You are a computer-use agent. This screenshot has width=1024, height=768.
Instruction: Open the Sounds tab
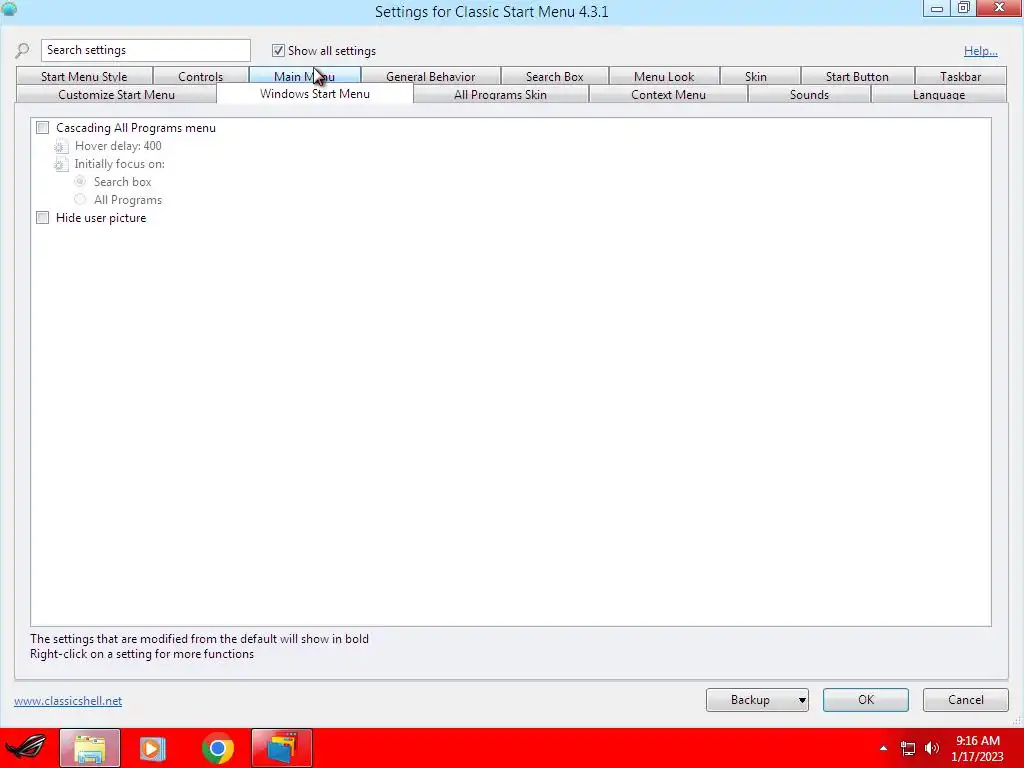coord(809,95)
